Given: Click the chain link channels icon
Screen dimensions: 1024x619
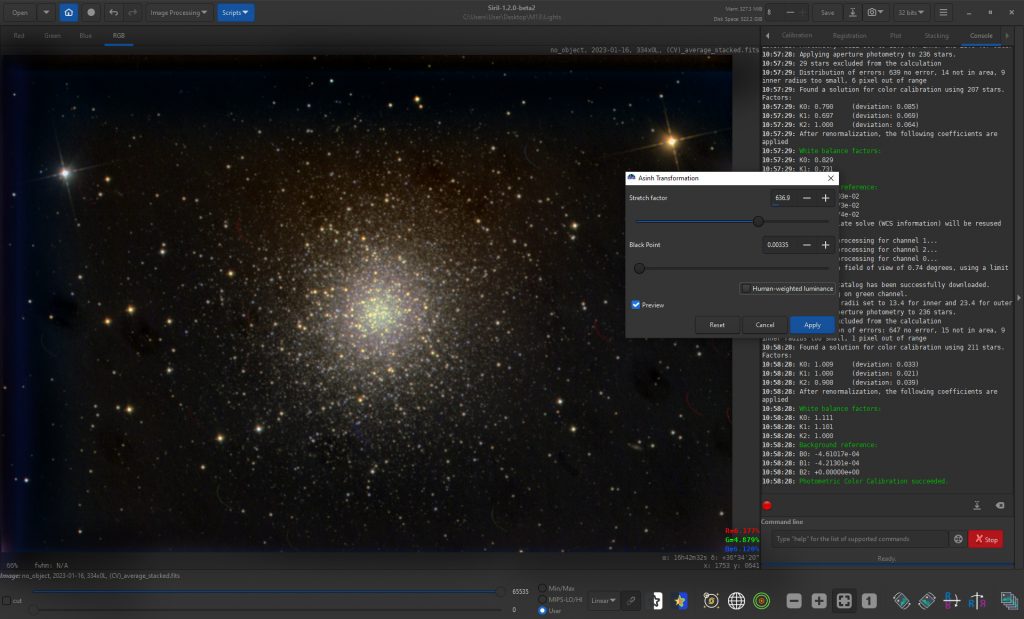Looking at the screenshot, I should 632,601.
